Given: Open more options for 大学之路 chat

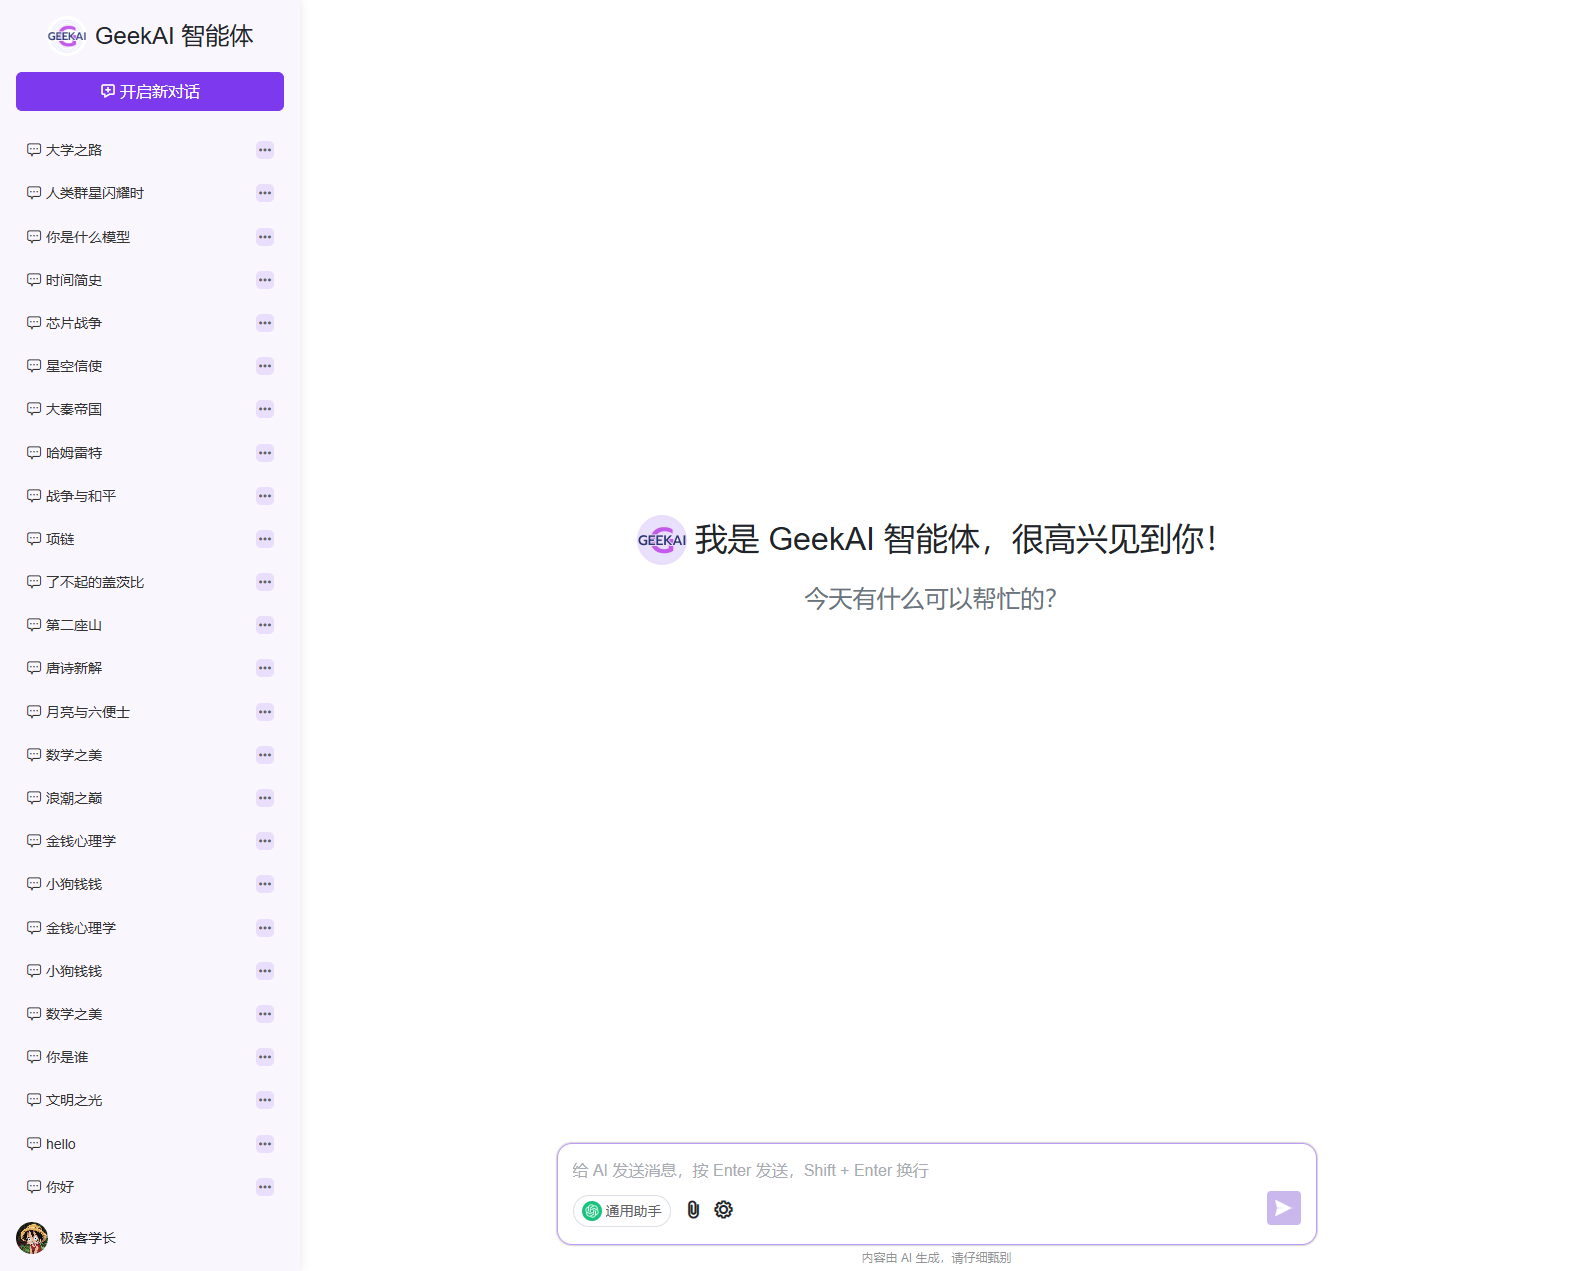Looking at the screenshot, I should [x=265, y=150].
